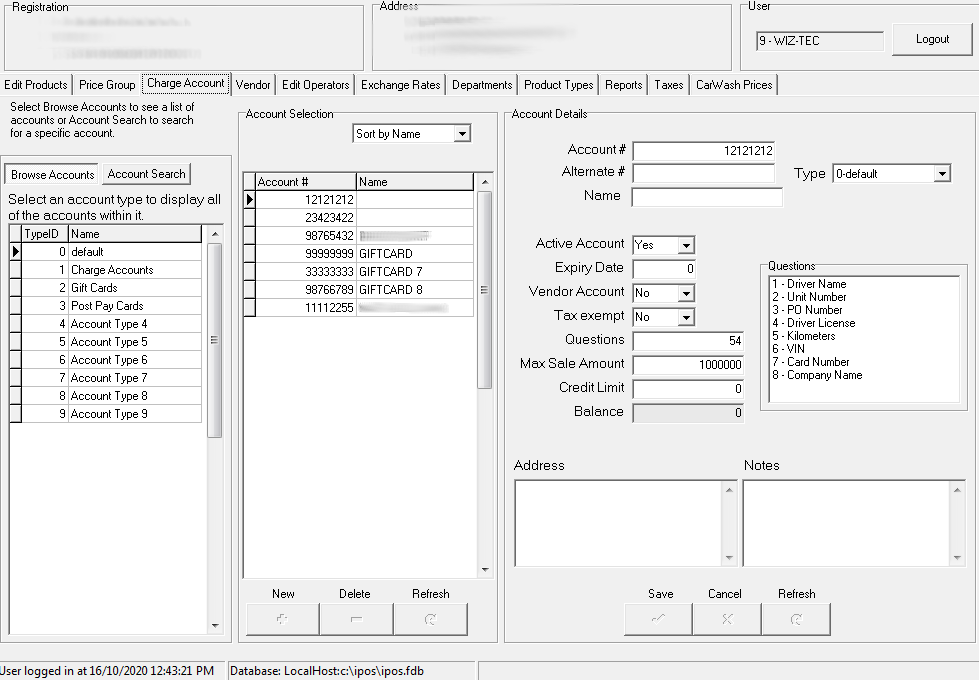Screen dimensions: 979x680
Task: Click the minus icon to delete account
Action: (x=355, y=618)
